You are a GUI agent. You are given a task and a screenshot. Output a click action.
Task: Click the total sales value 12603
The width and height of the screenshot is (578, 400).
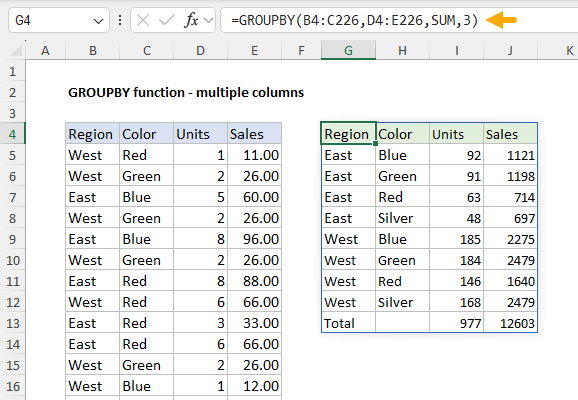click(510, 323)
